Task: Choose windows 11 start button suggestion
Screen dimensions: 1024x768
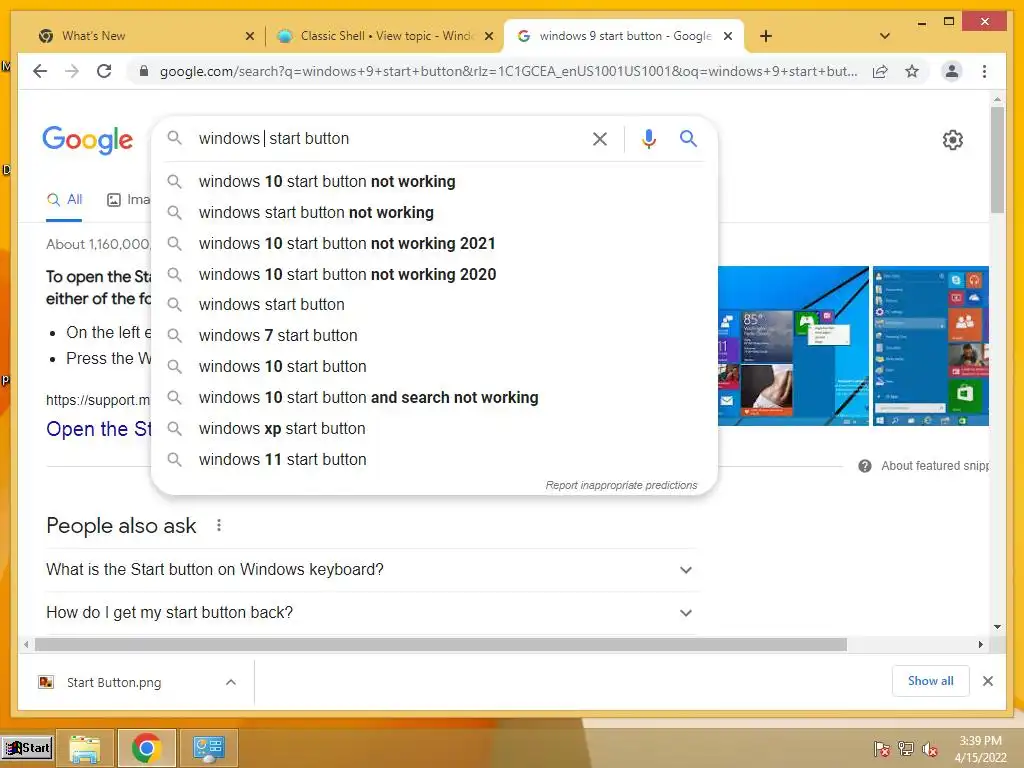Action: (x=434, y=460)
